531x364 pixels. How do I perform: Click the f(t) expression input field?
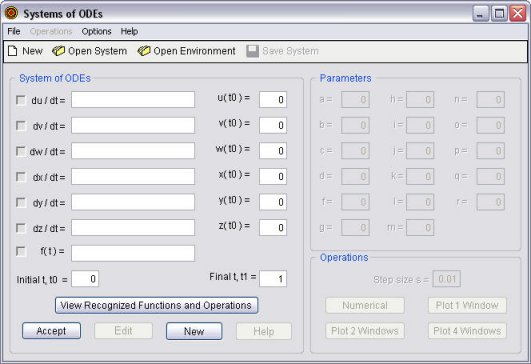click(133, 253)
